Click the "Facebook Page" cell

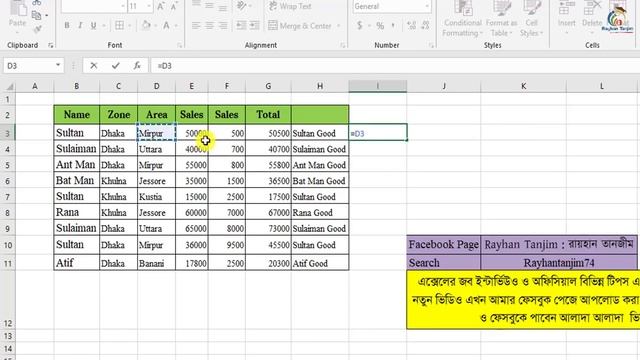click(444, 244)
